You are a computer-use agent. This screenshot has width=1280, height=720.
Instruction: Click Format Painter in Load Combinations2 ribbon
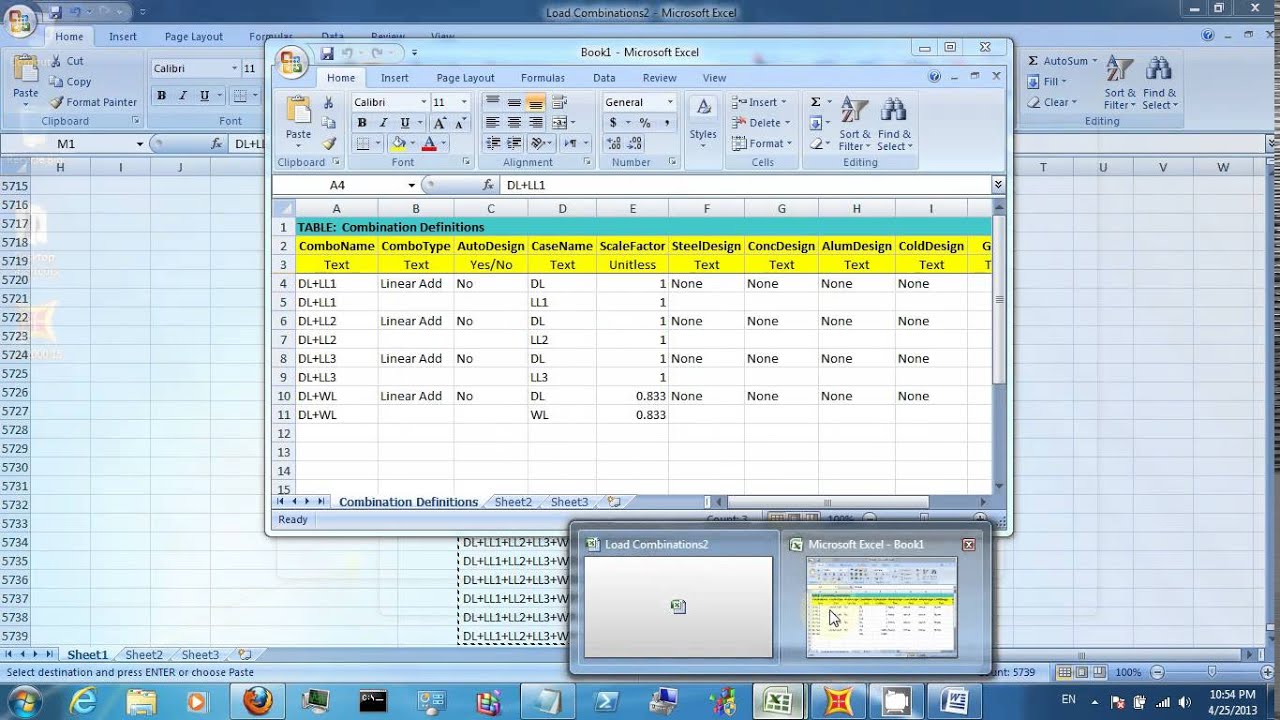(92, 102)
